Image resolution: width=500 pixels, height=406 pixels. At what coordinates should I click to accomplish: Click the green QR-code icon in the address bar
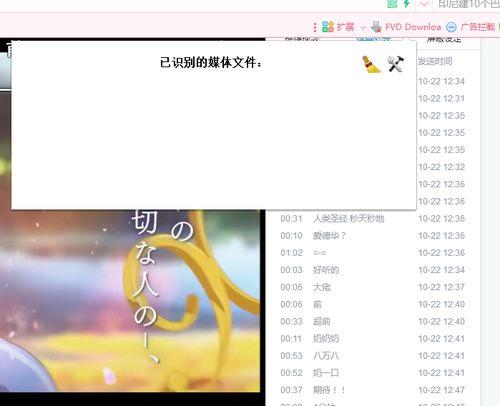pos(392,4)
